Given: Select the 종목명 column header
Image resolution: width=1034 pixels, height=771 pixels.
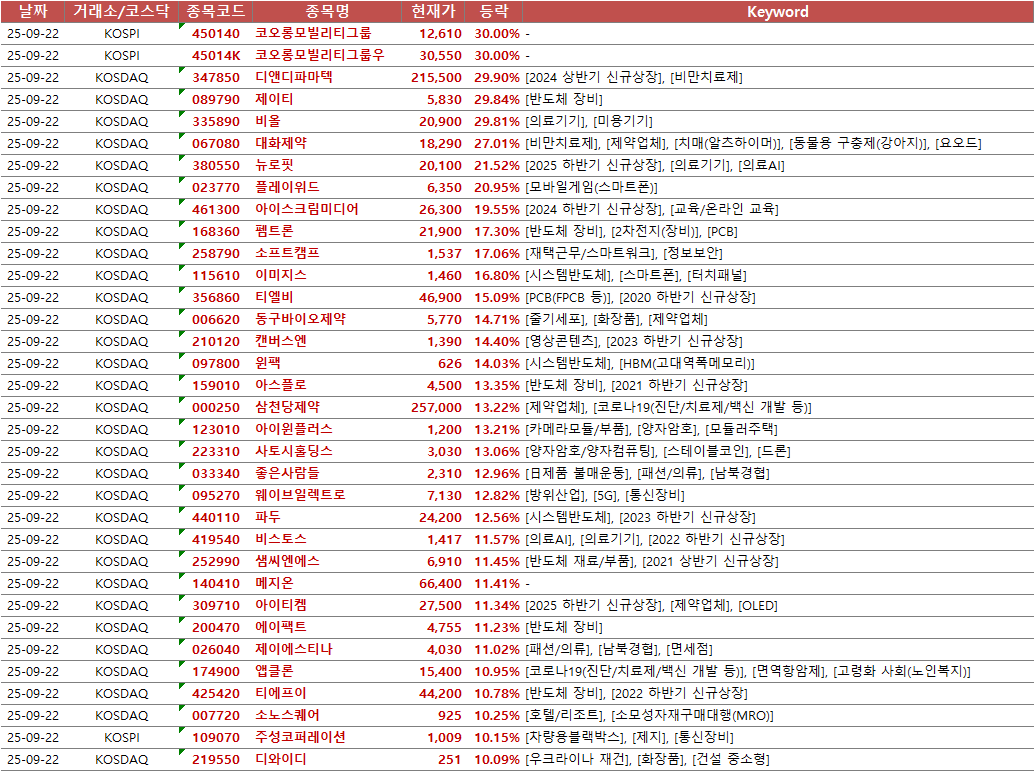Looking at the screenshot, I should click(x=327, y=11).
